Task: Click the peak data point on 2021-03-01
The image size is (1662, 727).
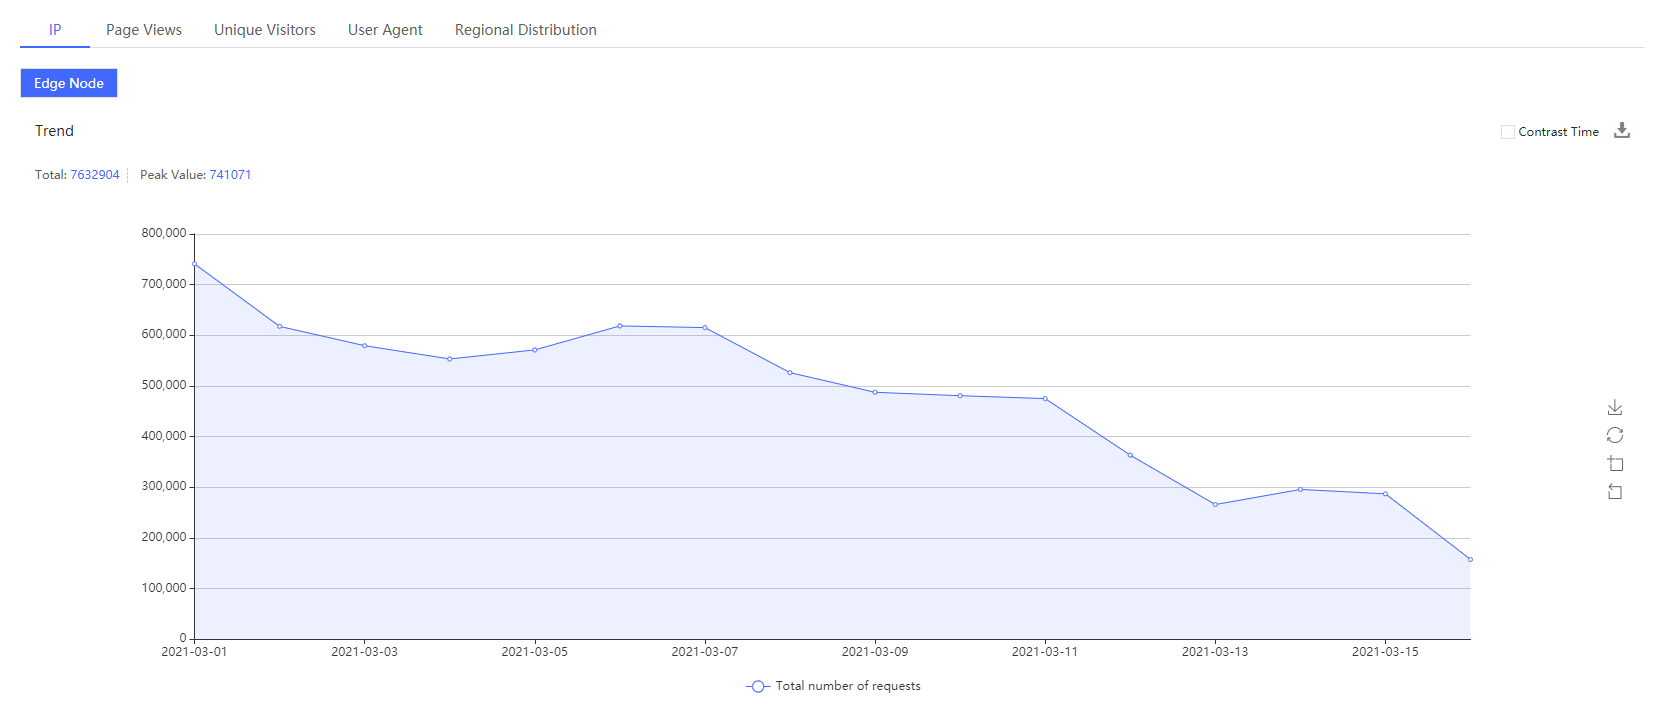Action: pyautogui.click(x=195, y=264)
